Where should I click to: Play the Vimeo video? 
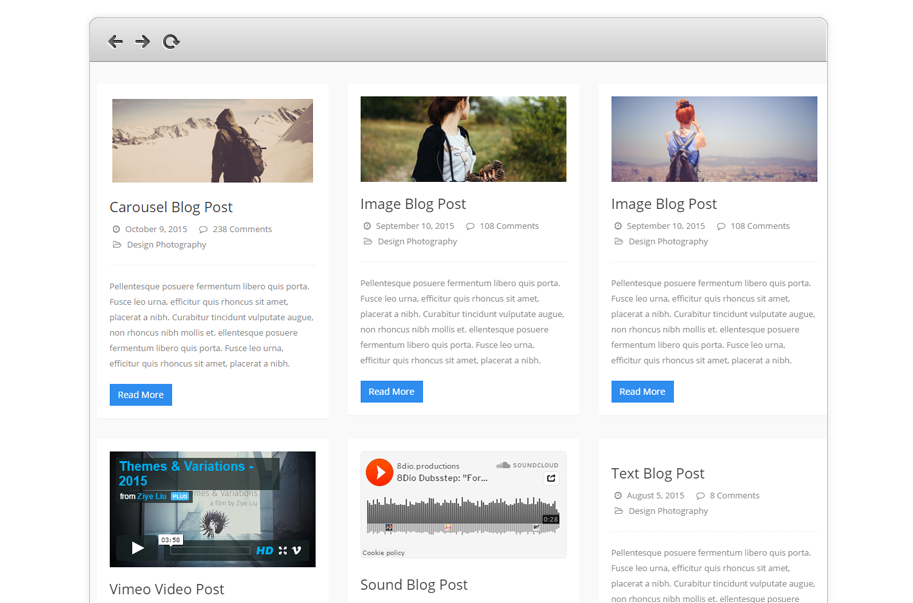tap(137, 548)
